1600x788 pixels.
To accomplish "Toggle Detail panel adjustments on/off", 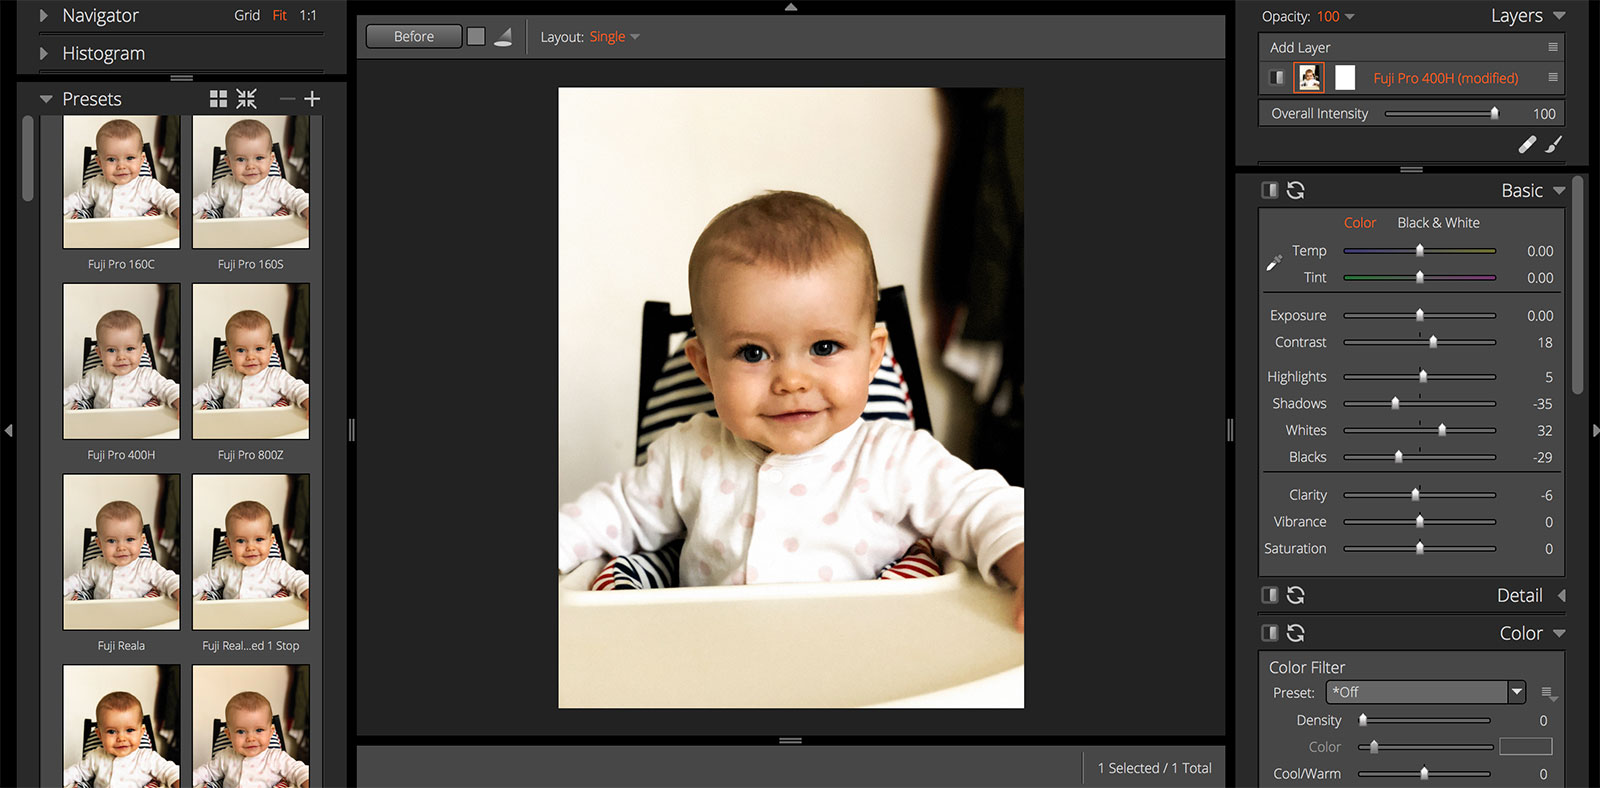I will coord(1270,595).
